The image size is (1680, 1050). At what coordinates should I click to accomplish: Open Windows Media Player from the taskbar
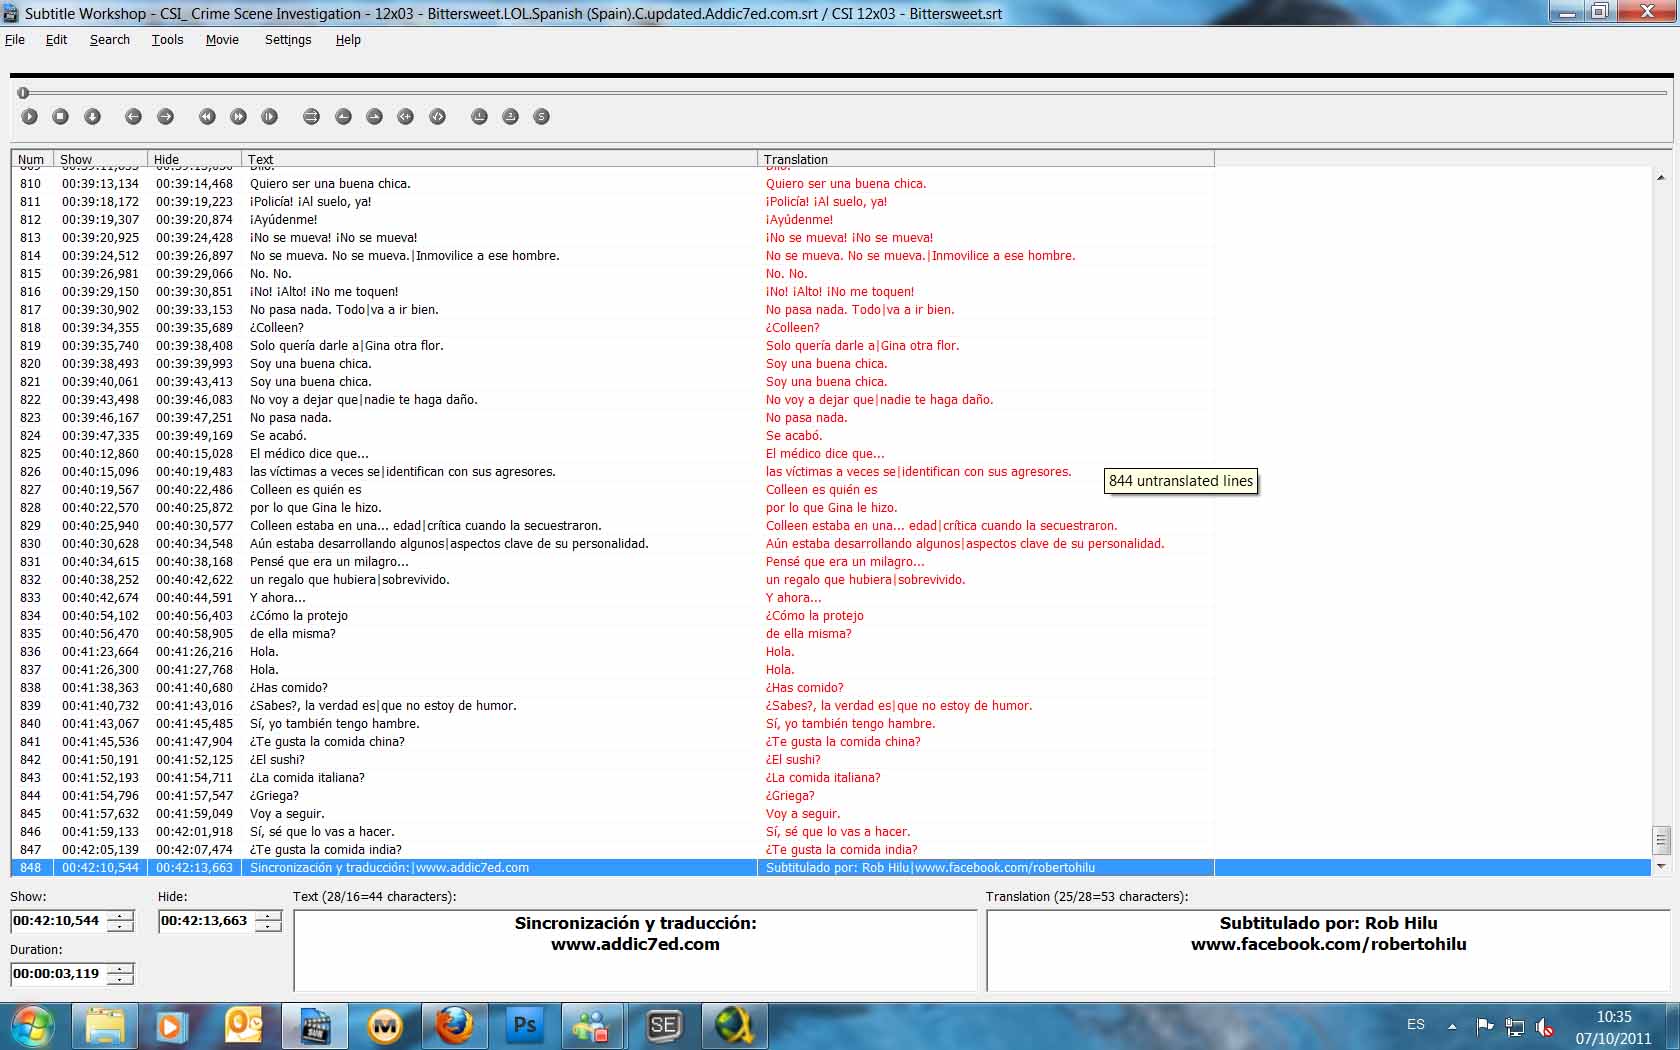[170, 1026]
